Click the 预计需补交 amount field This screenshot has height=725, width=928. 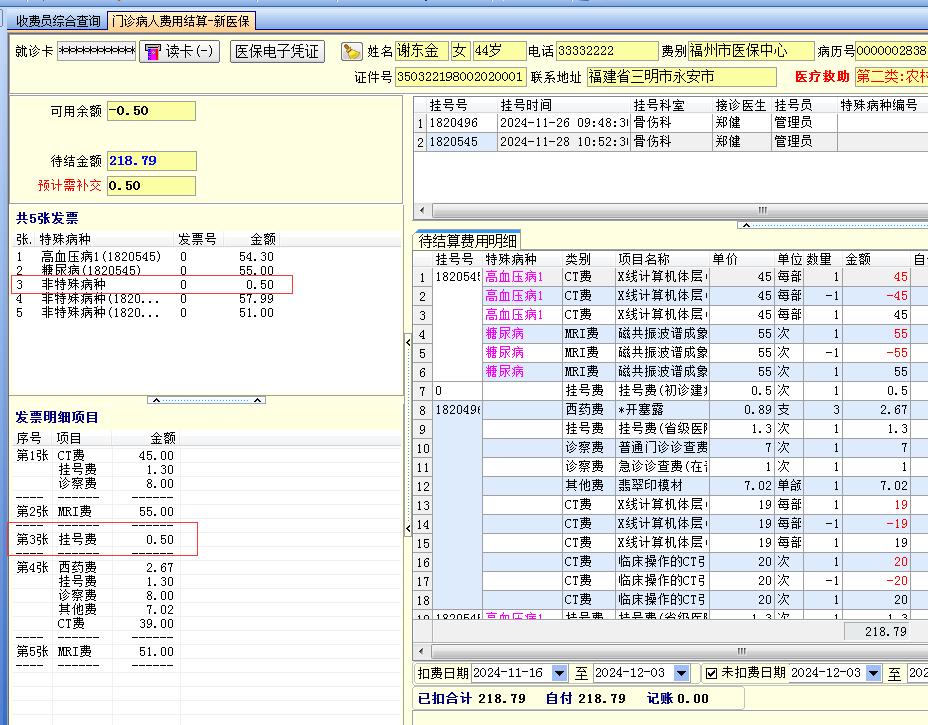pyautogui.click(x=151, y=185)
